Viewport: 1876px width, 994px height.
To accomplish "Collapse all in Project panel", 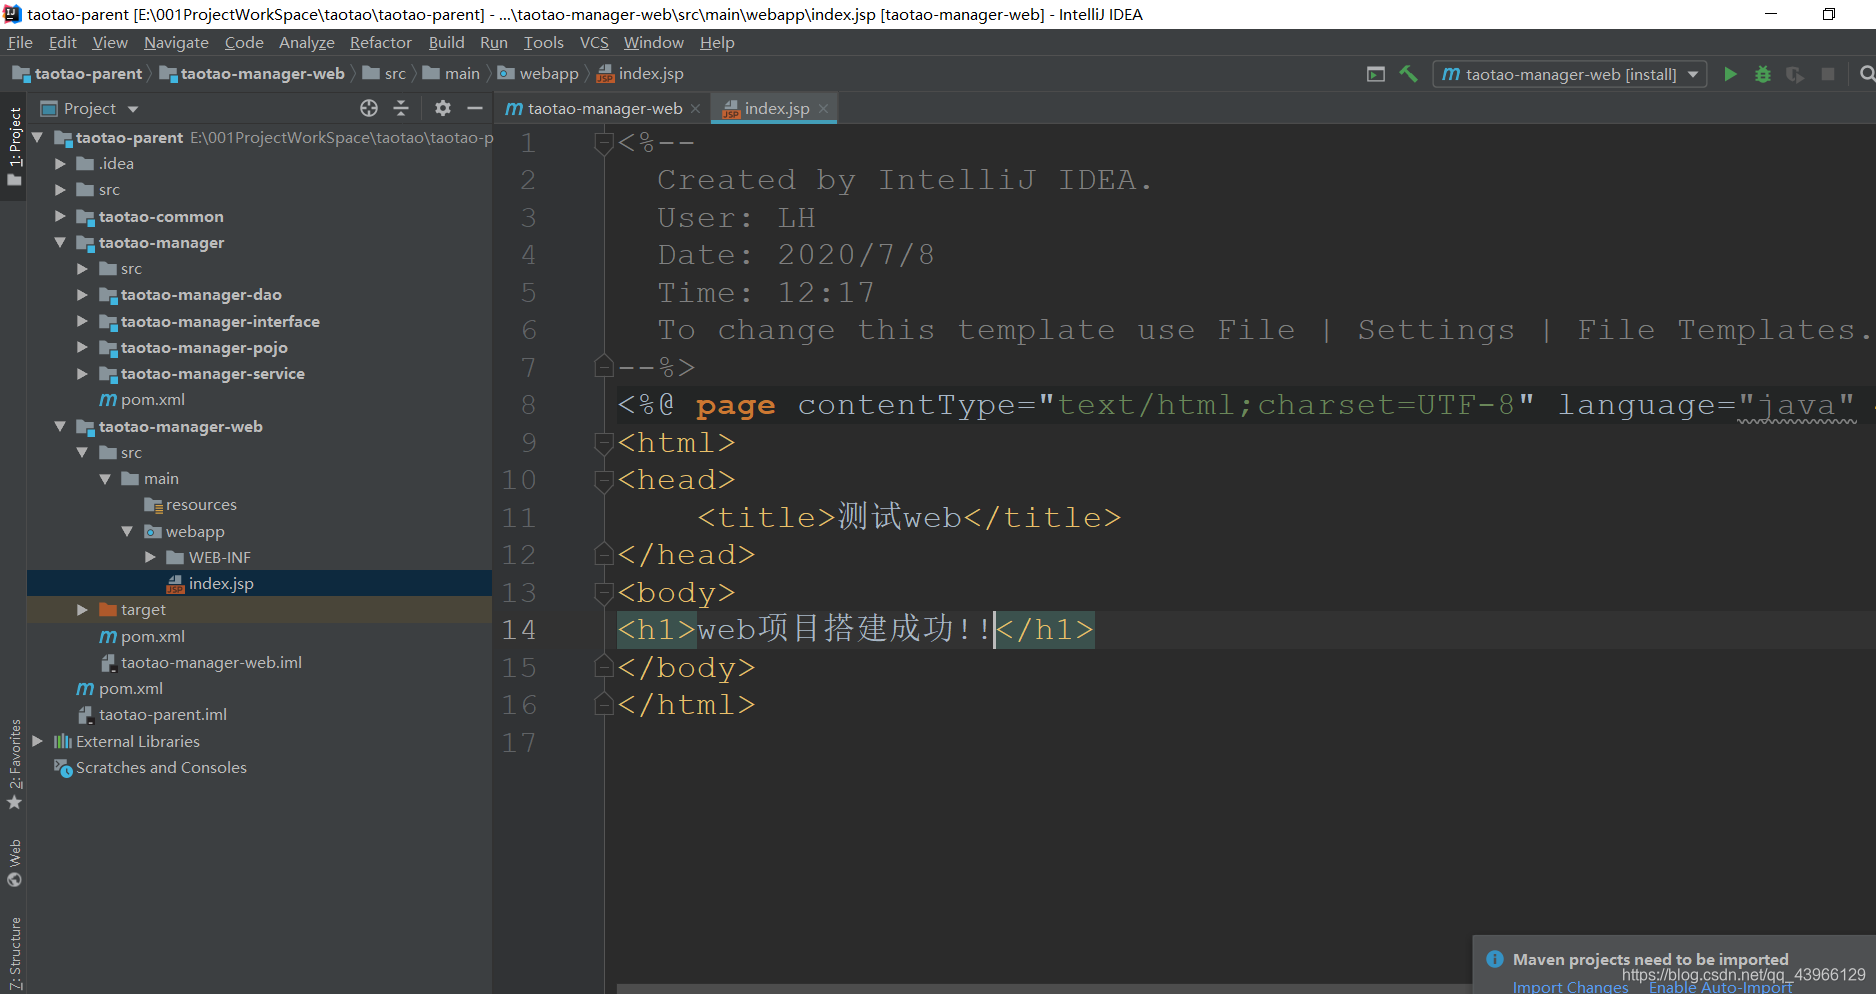I will (x=401, y=108).
